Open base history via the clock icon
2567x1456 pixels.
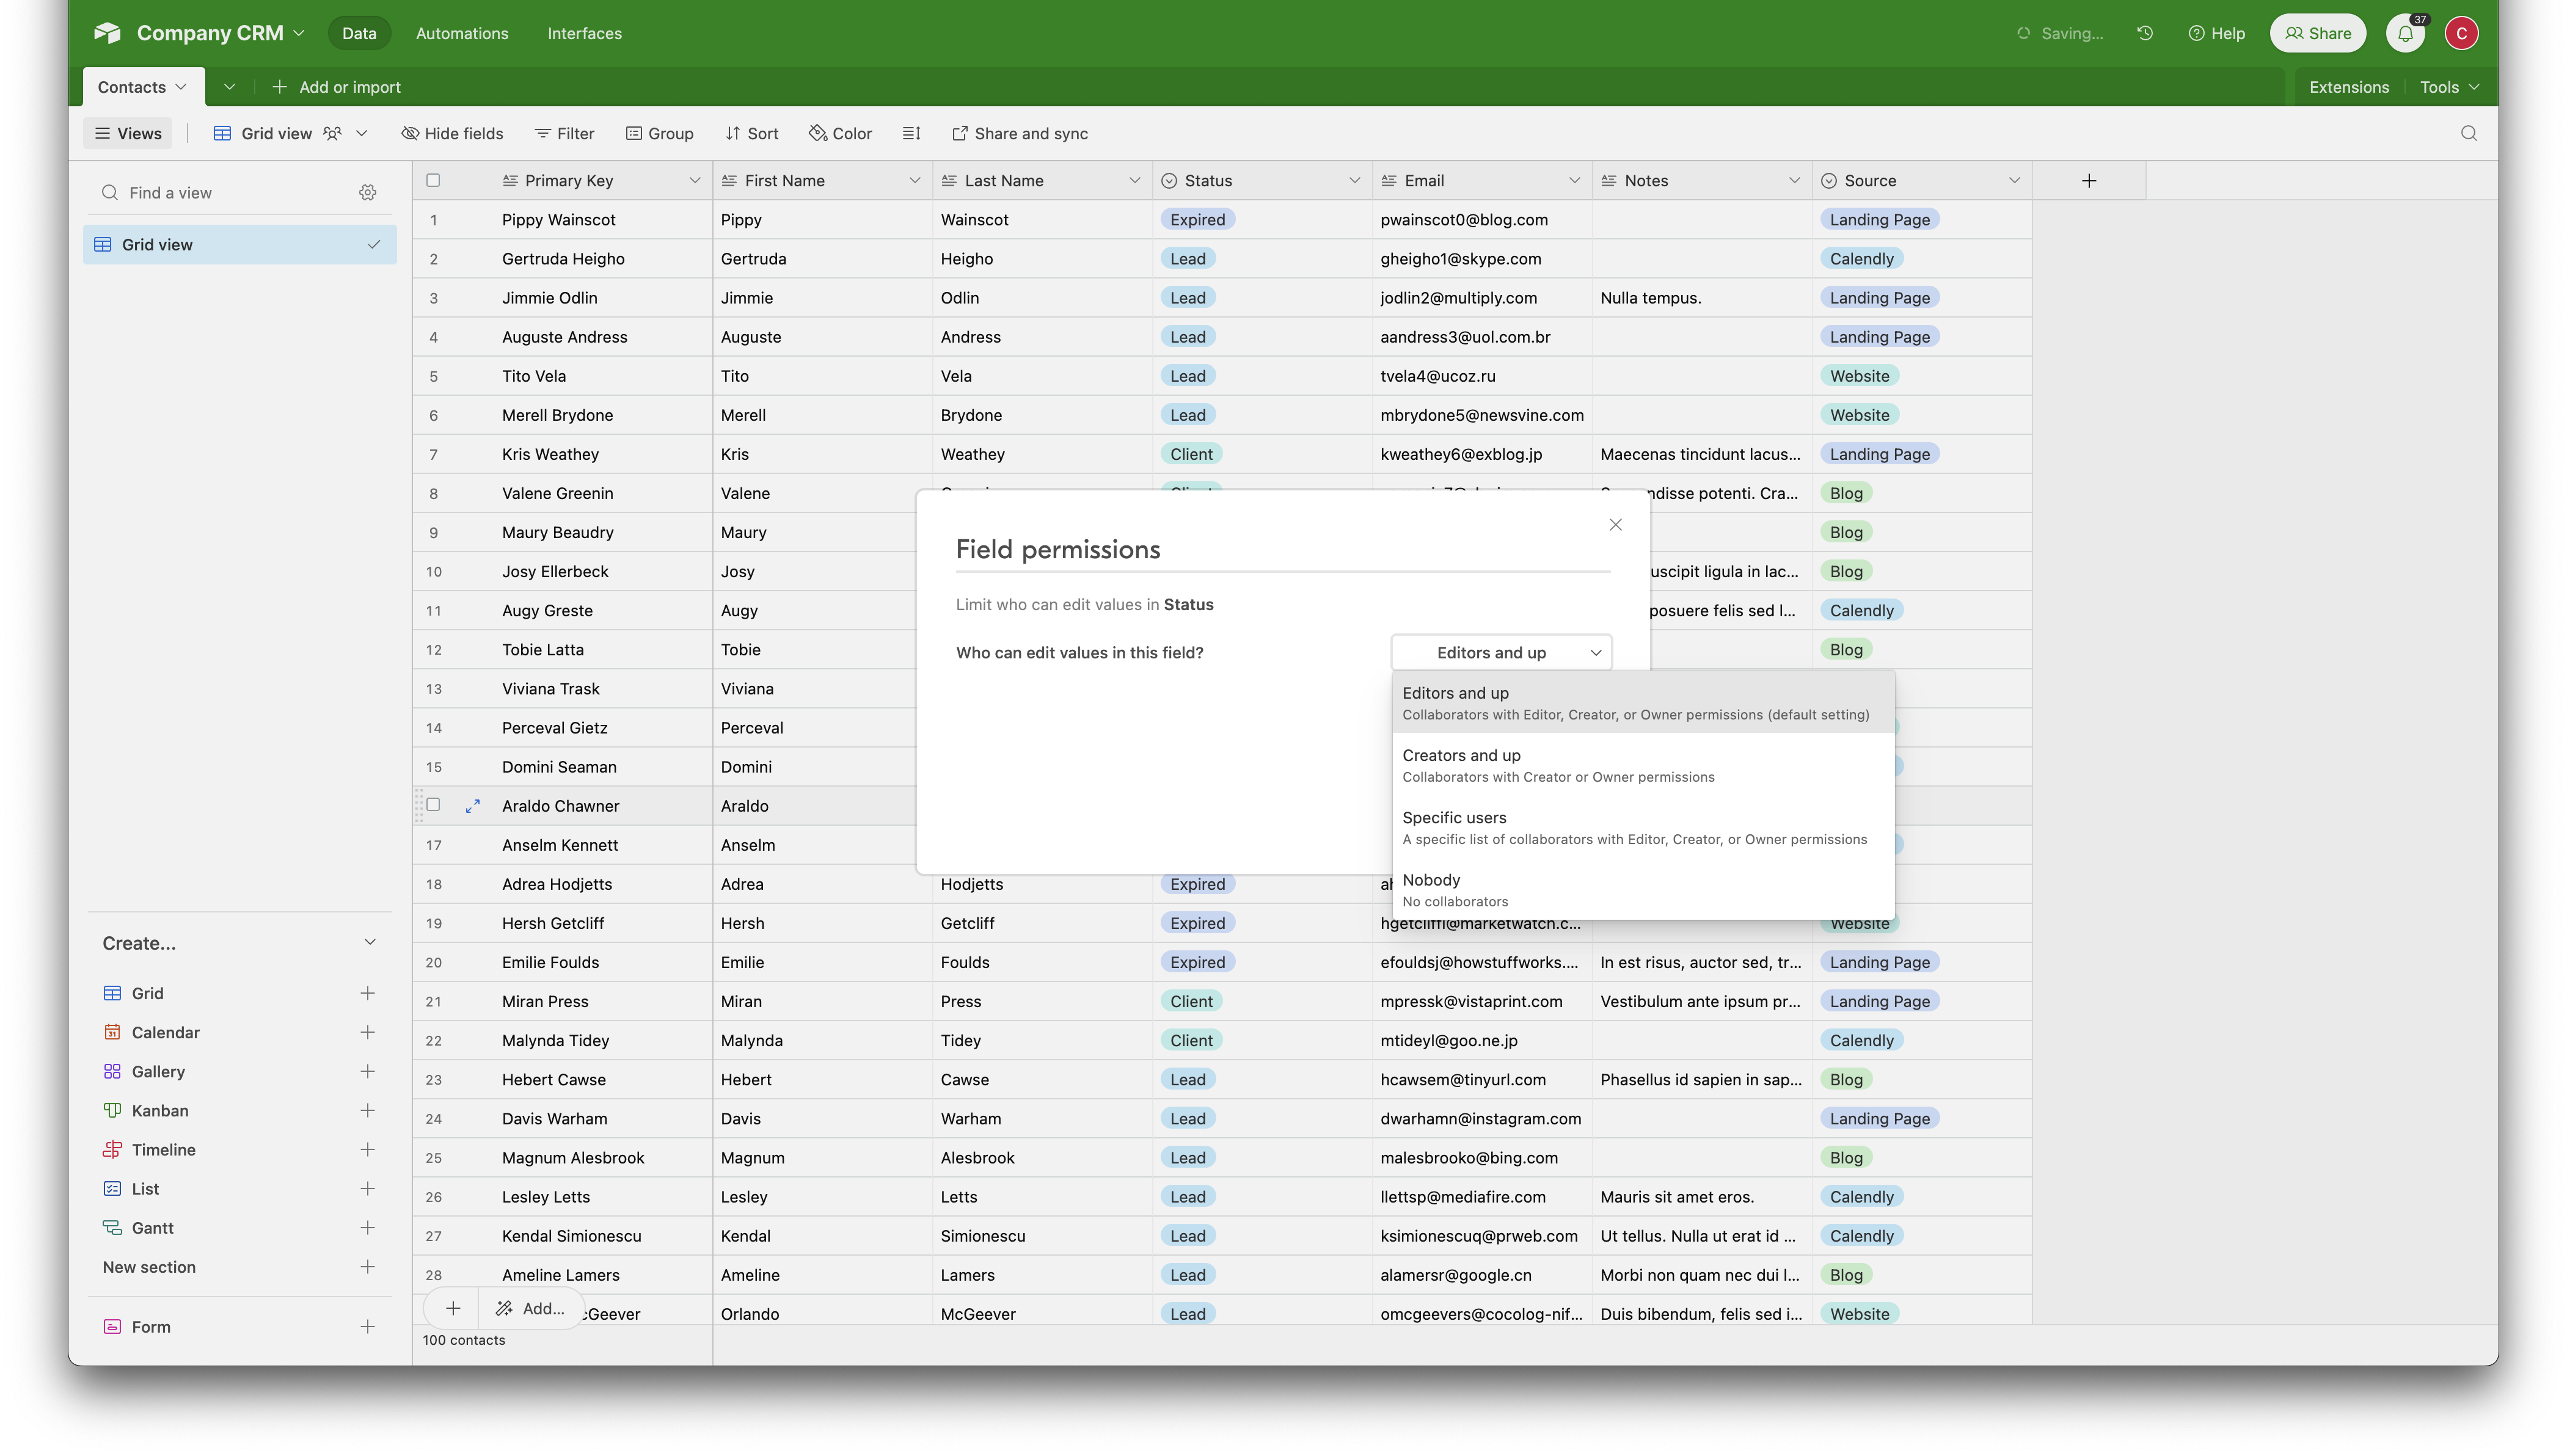pos(2144,32)
